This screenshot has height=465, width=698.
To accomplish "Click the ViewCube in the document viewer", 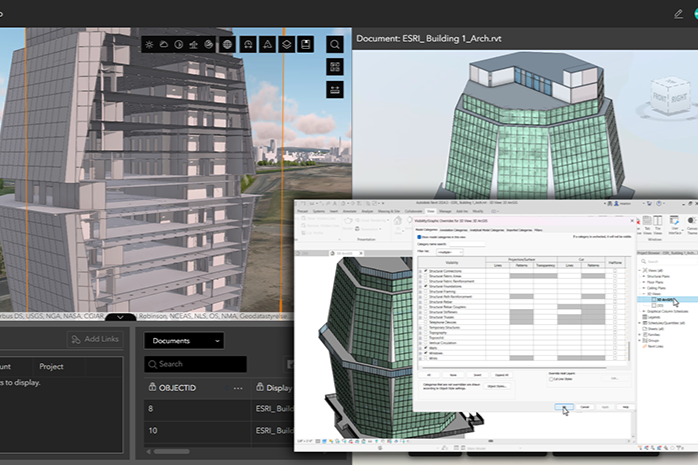I will click(670, 97).
